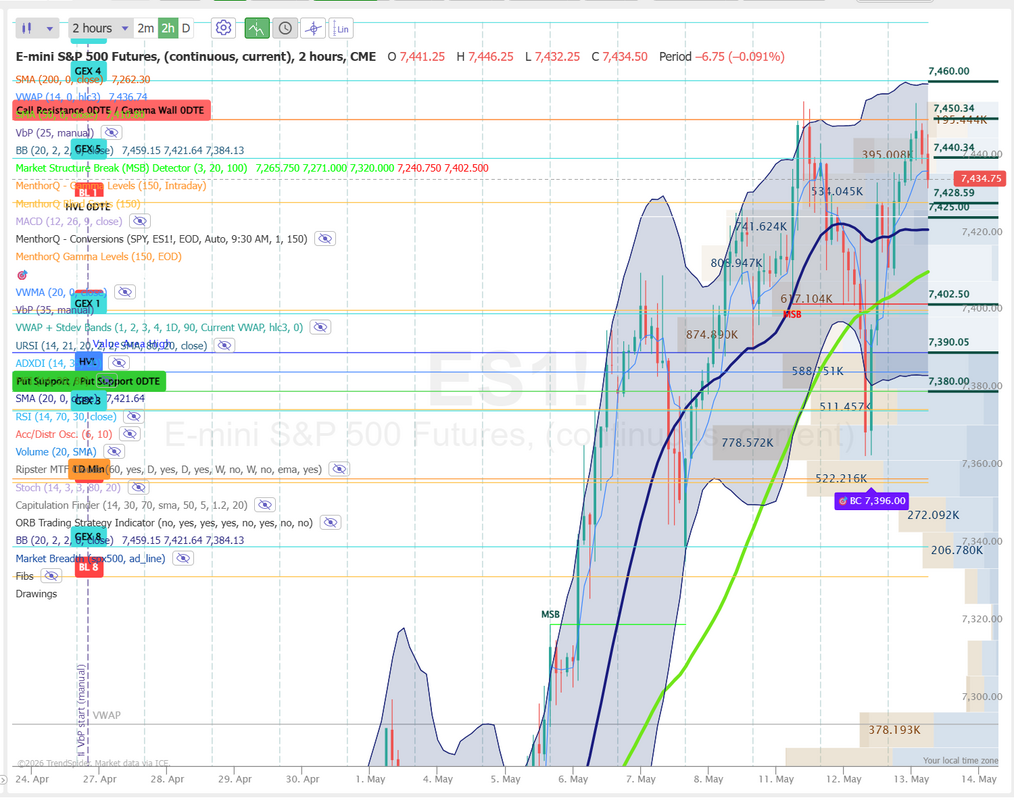Click the green MSB label near 6 May
Image resolution: width=1014 pixels, height=800 pixels.
[x=550, y=614]
